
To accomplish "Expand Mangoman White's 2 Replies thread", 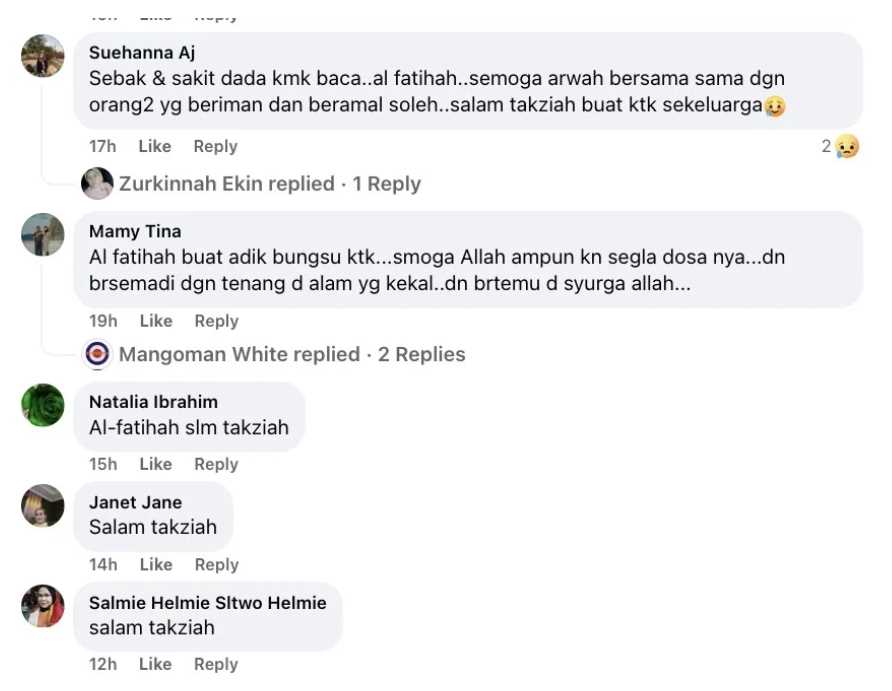I will [x=292, y=354].
